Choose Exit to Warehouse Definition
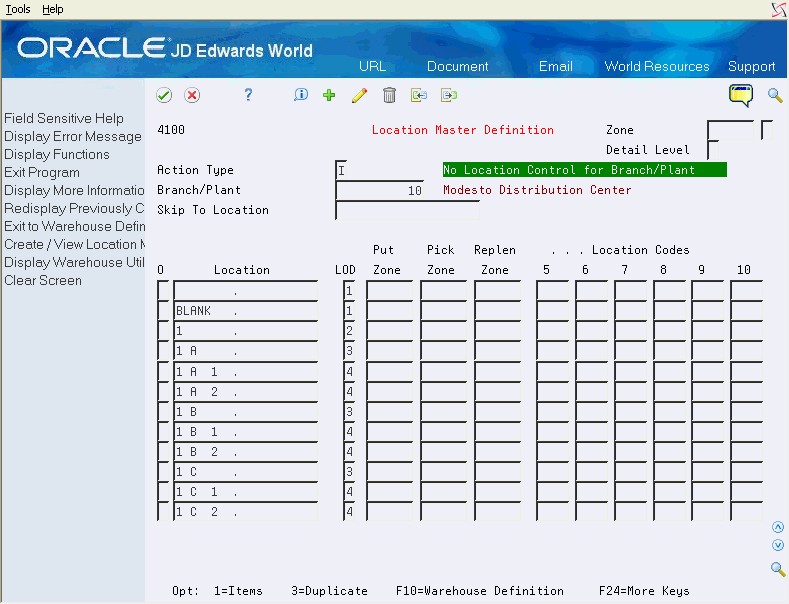 tap(74, 226)
